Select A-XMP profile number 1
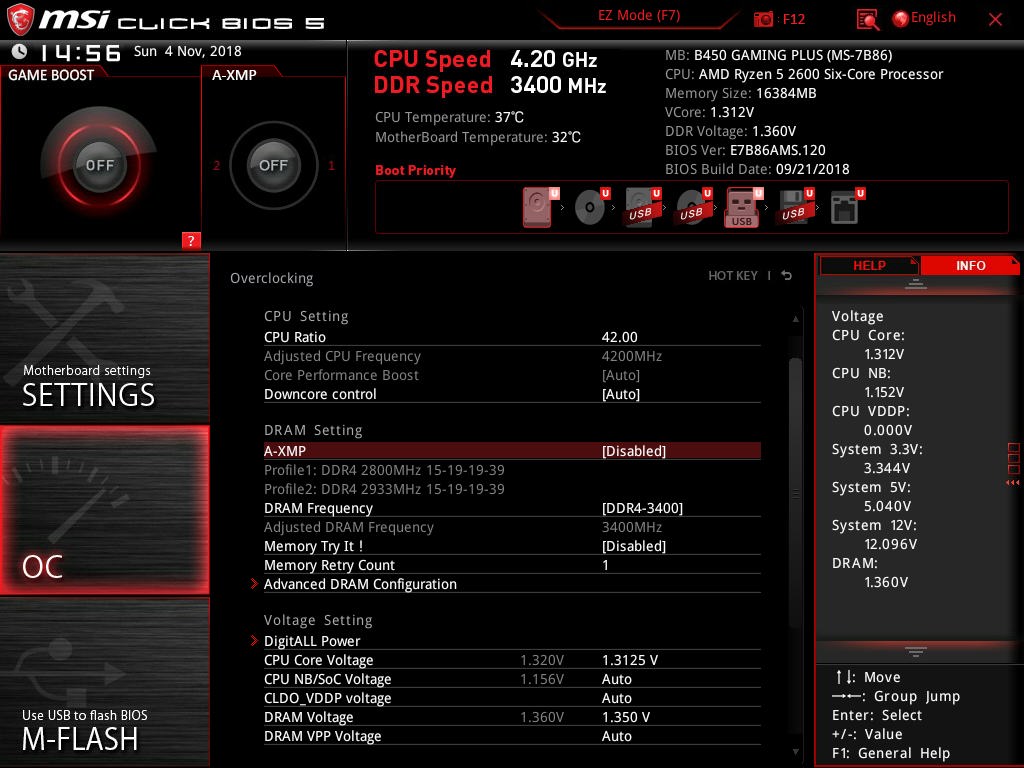 click(331, 166)
